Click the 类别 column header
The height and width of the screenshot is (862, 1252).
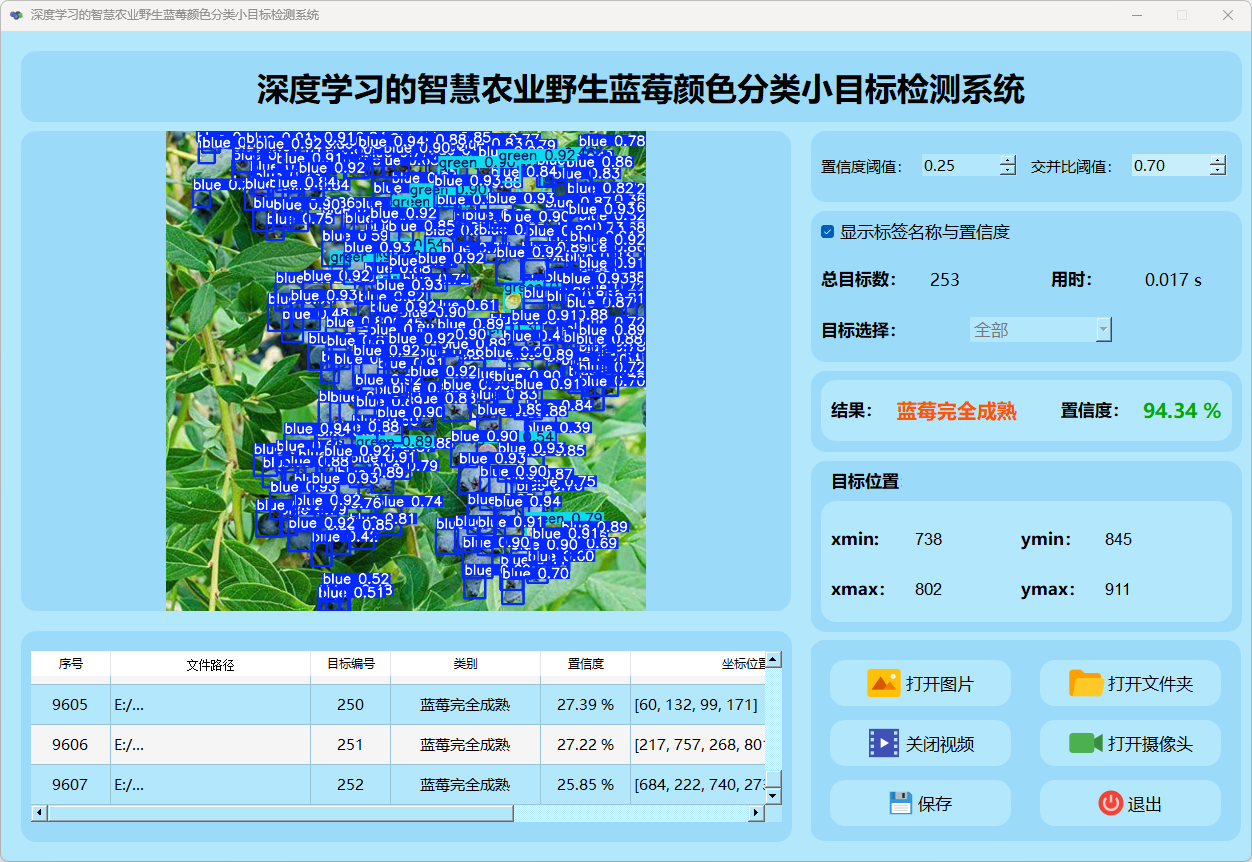[465, 664]
